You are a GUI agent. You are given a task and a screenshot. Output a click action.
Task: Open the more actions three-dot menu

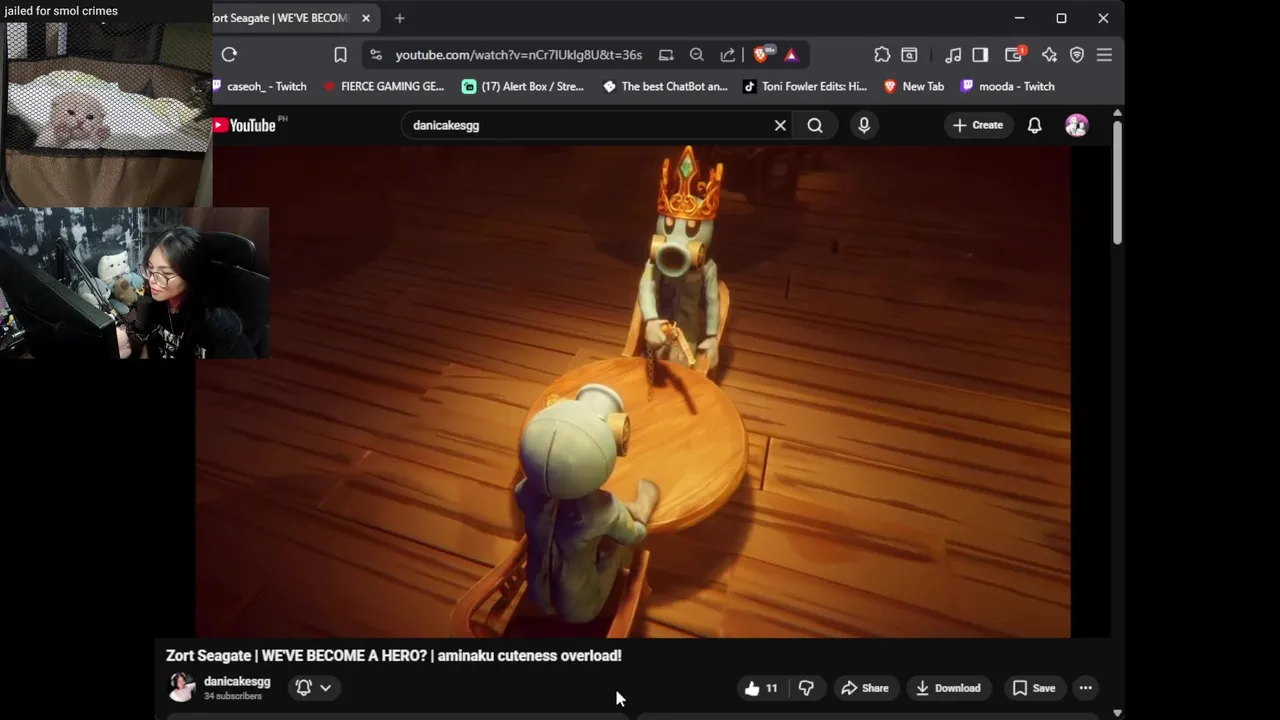(1085, 688)
